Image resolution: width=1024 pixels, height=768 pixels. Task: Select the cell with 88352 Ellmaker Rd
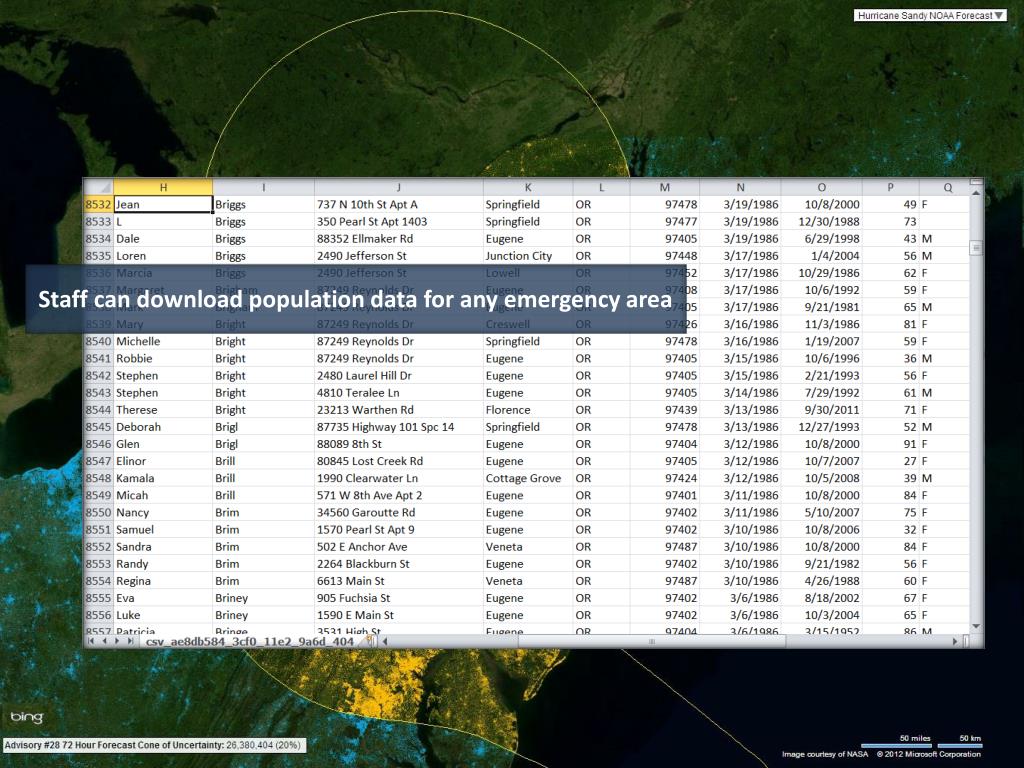click(x=398, y=238)
